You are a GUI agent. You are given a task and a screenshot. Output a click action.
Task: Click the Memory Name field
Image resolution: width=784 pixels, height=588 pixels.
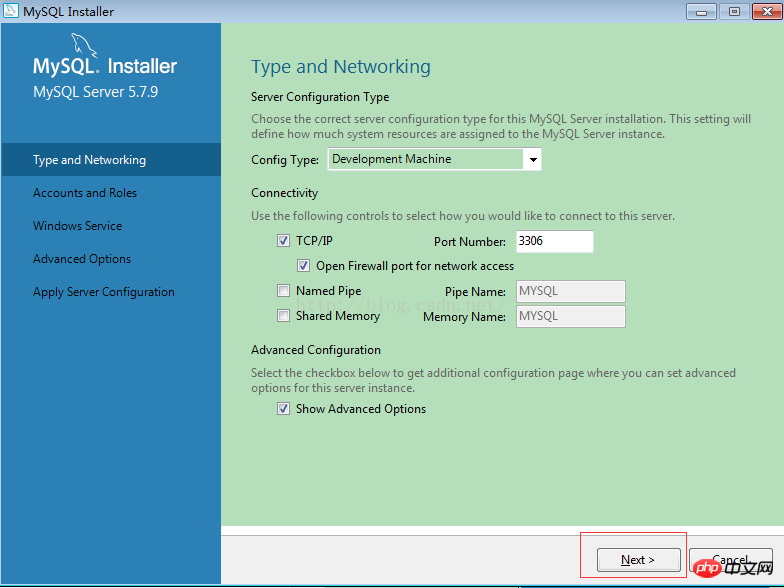[570, 316]
